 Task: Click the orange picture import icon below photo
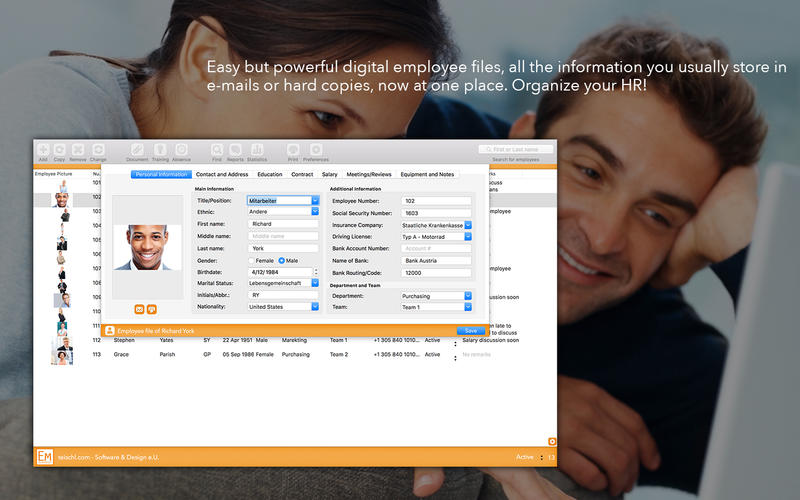[x=139, y=309]
